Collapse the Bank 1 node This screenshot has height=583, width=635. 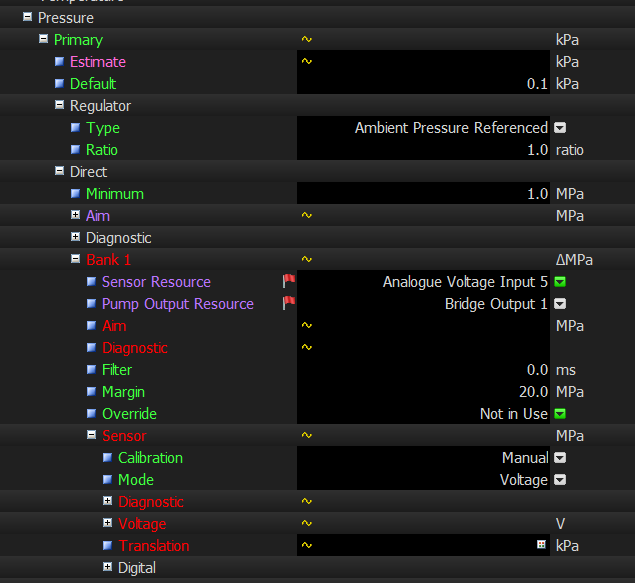click(x=75, y=259)
